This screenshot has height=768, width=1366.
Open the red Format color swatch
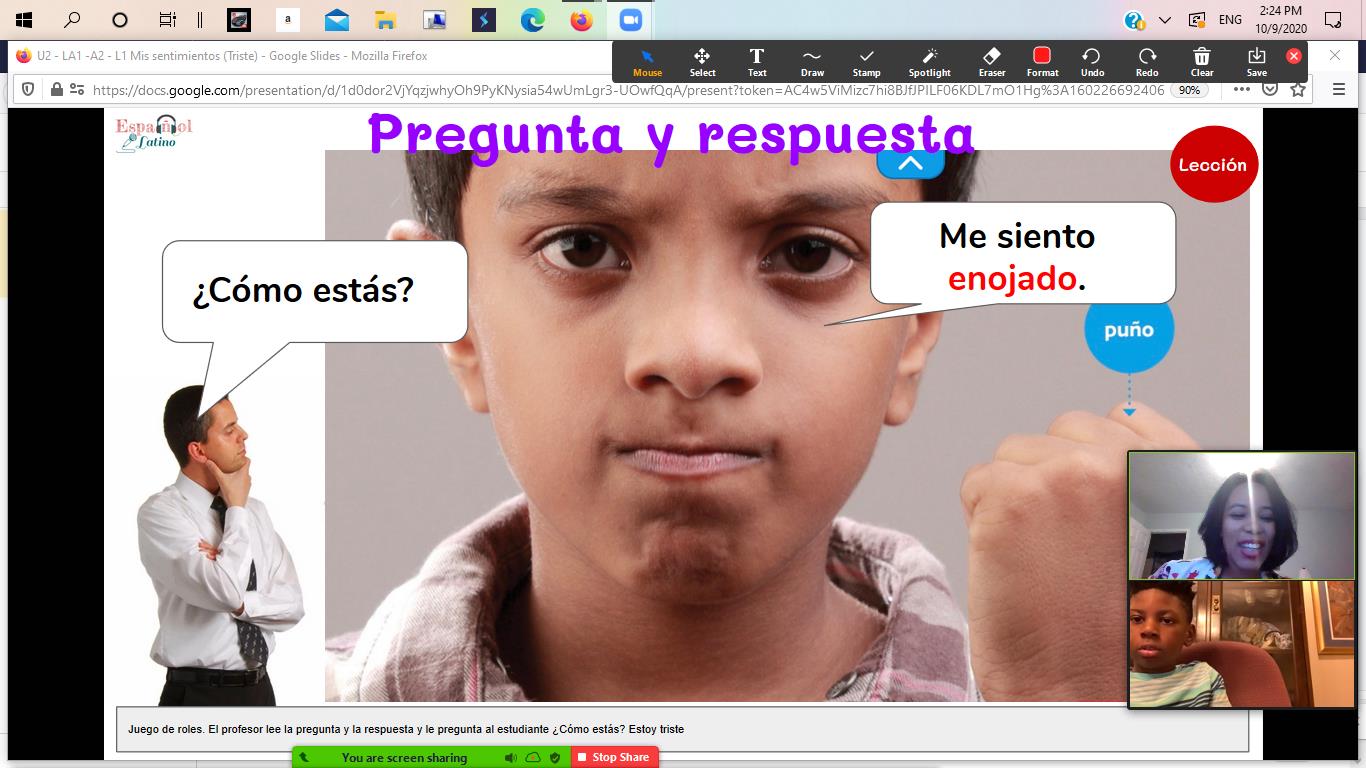[x=1042, y=57]
